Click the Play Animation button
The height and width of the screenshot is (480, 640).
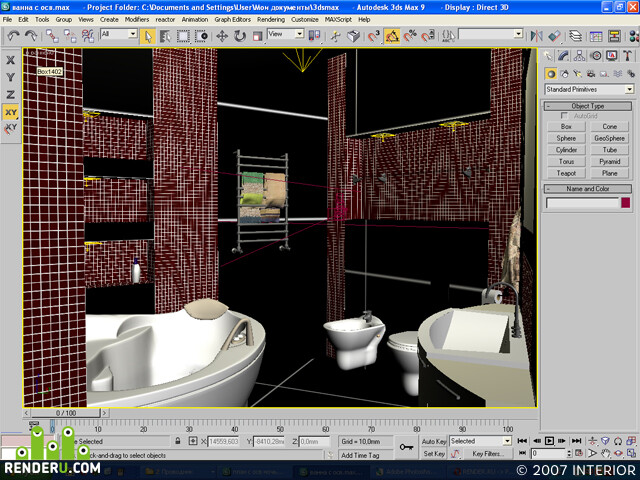pos(549,441)
